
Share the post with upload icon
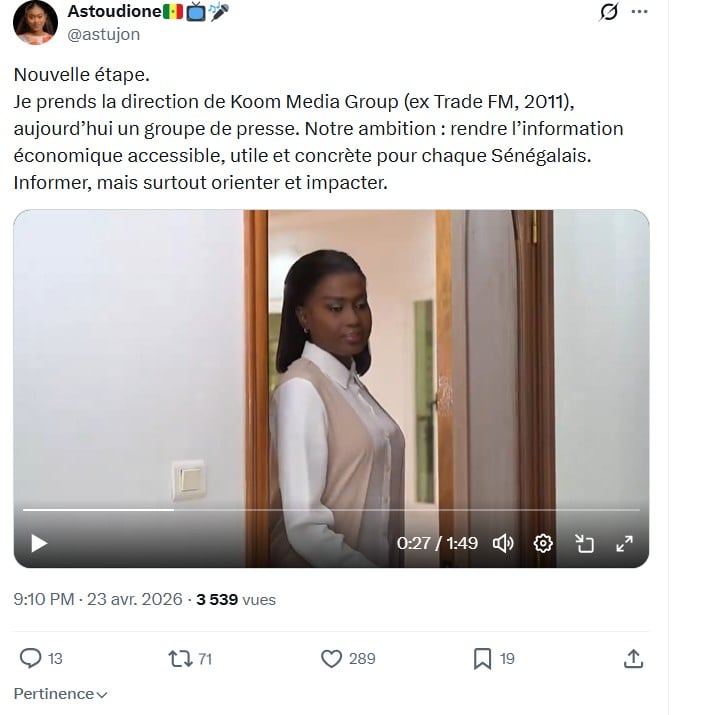coord(633,658)
